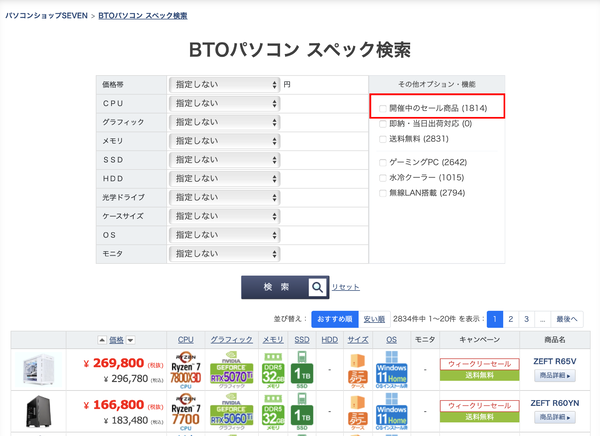Click ZEFT R65V product name
Viewport: 600px width, 436px height.
coord(555,361)
